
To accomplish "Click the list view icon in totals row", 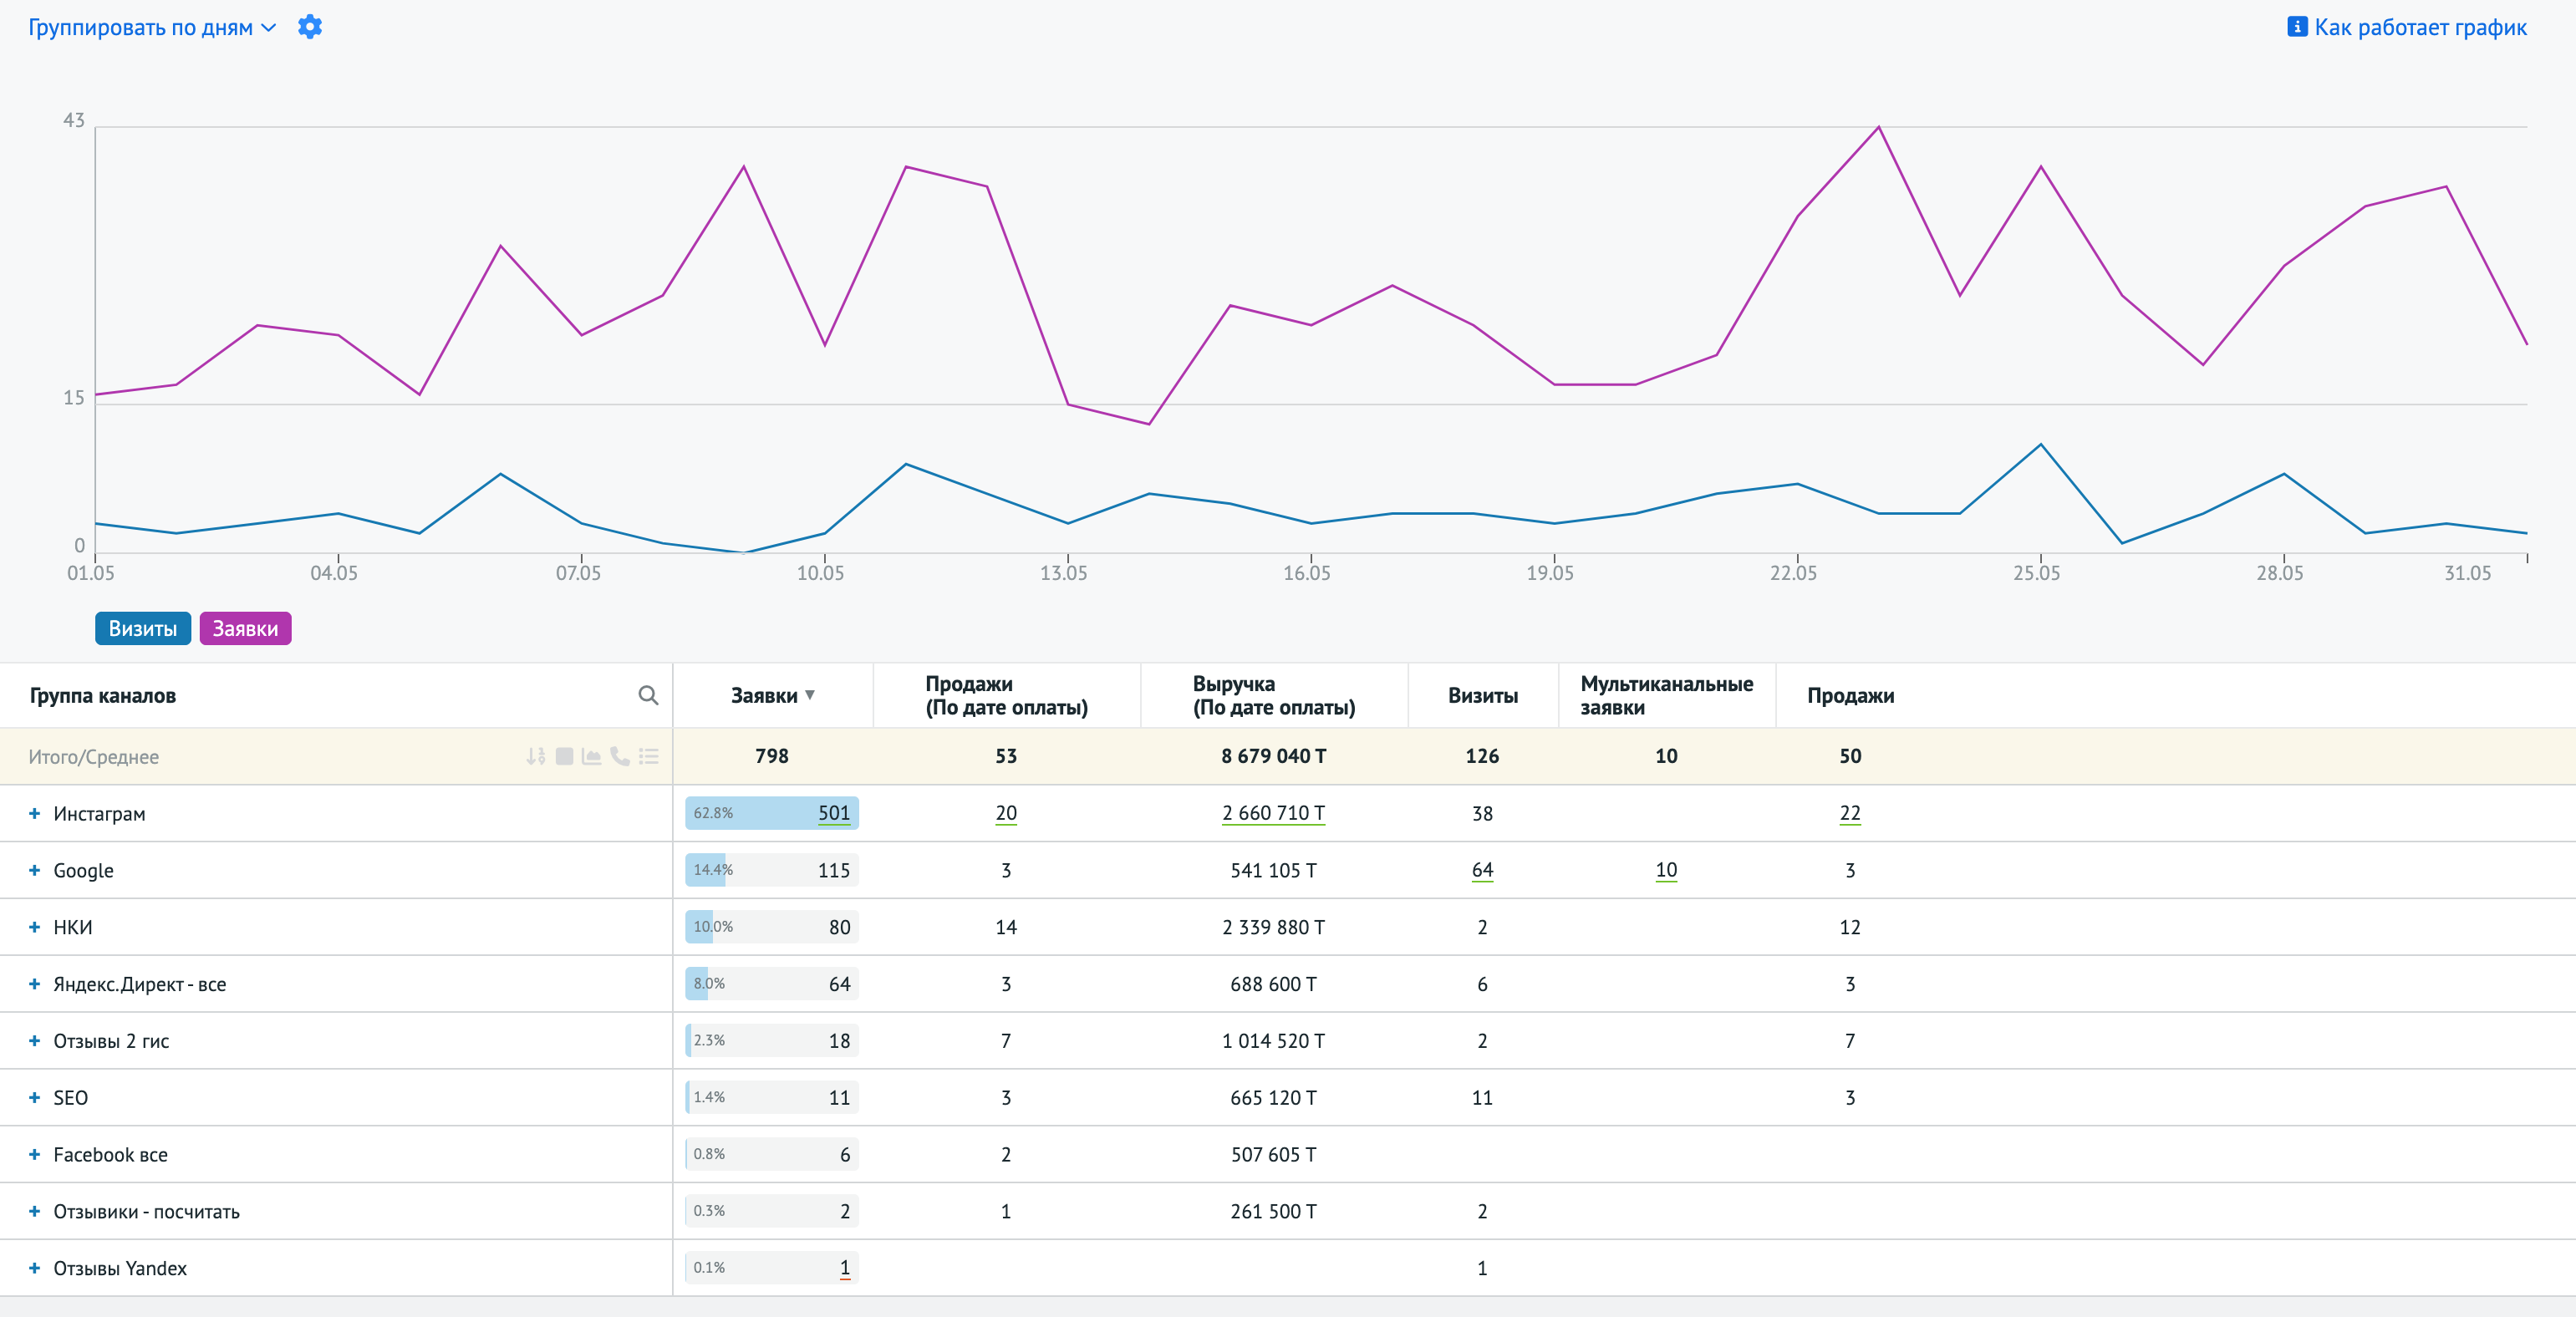I will 649,756.
